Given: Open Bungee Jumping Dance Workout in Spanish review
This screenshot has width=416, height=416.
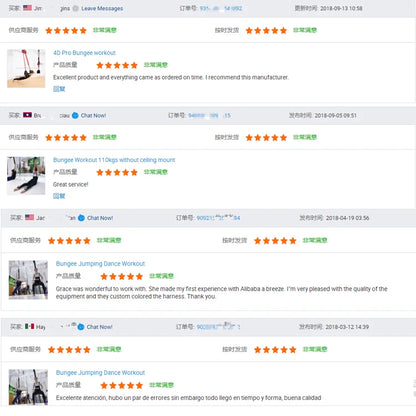Looking at the screenshot, I should point(100,373).
